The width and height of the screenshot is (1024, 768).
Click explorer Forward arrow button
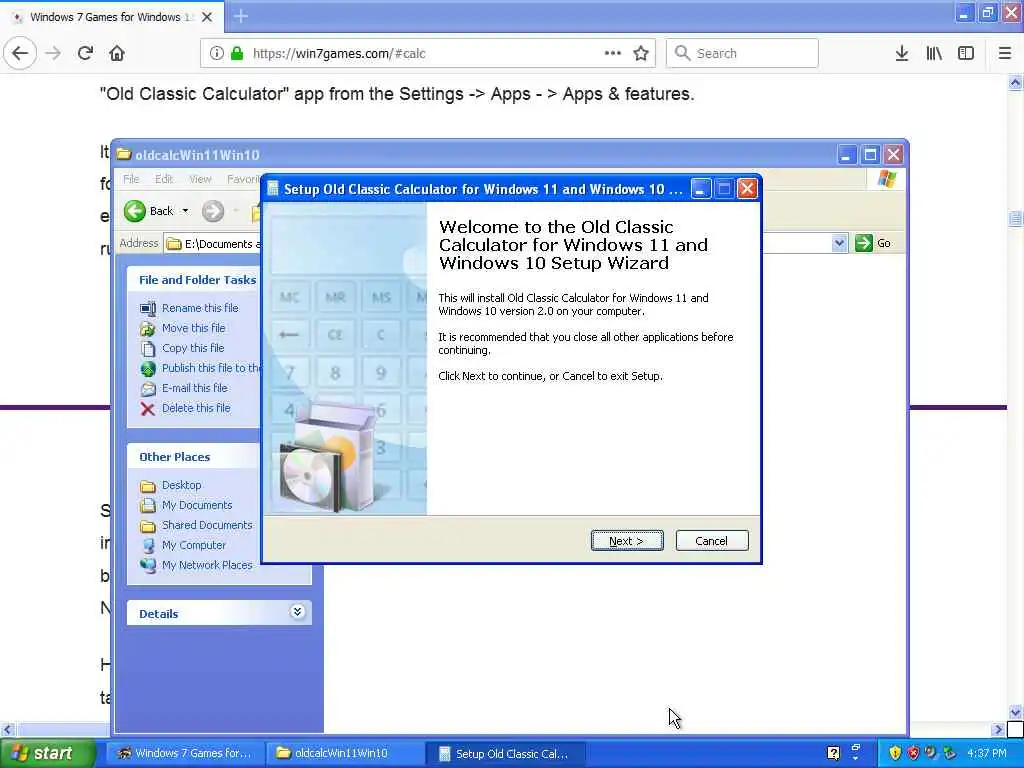click(212, 211)
